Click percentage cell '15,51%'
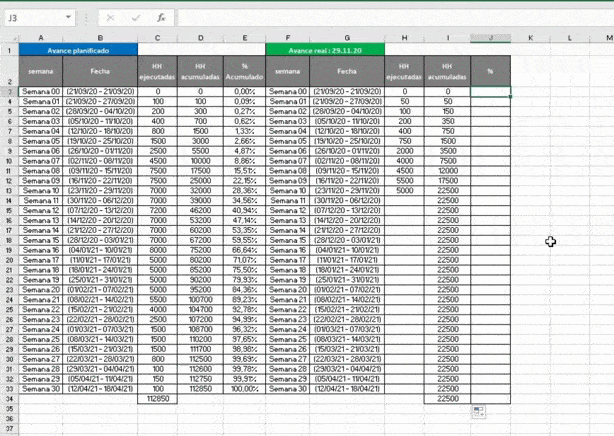The height and width of the screenshot is (436, 614). point(245,171)
